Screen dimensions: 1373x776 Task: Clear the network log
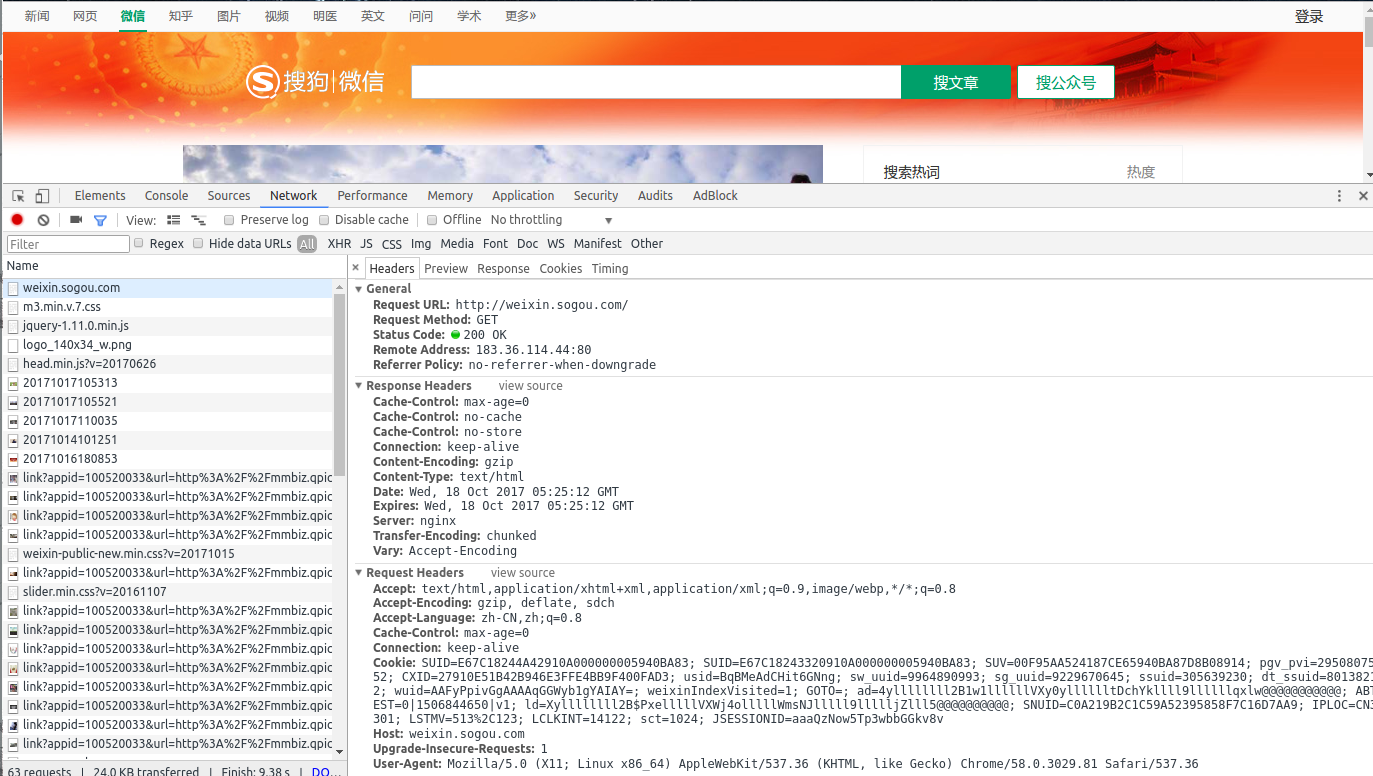pyautogui.click(x=43, y=220)
